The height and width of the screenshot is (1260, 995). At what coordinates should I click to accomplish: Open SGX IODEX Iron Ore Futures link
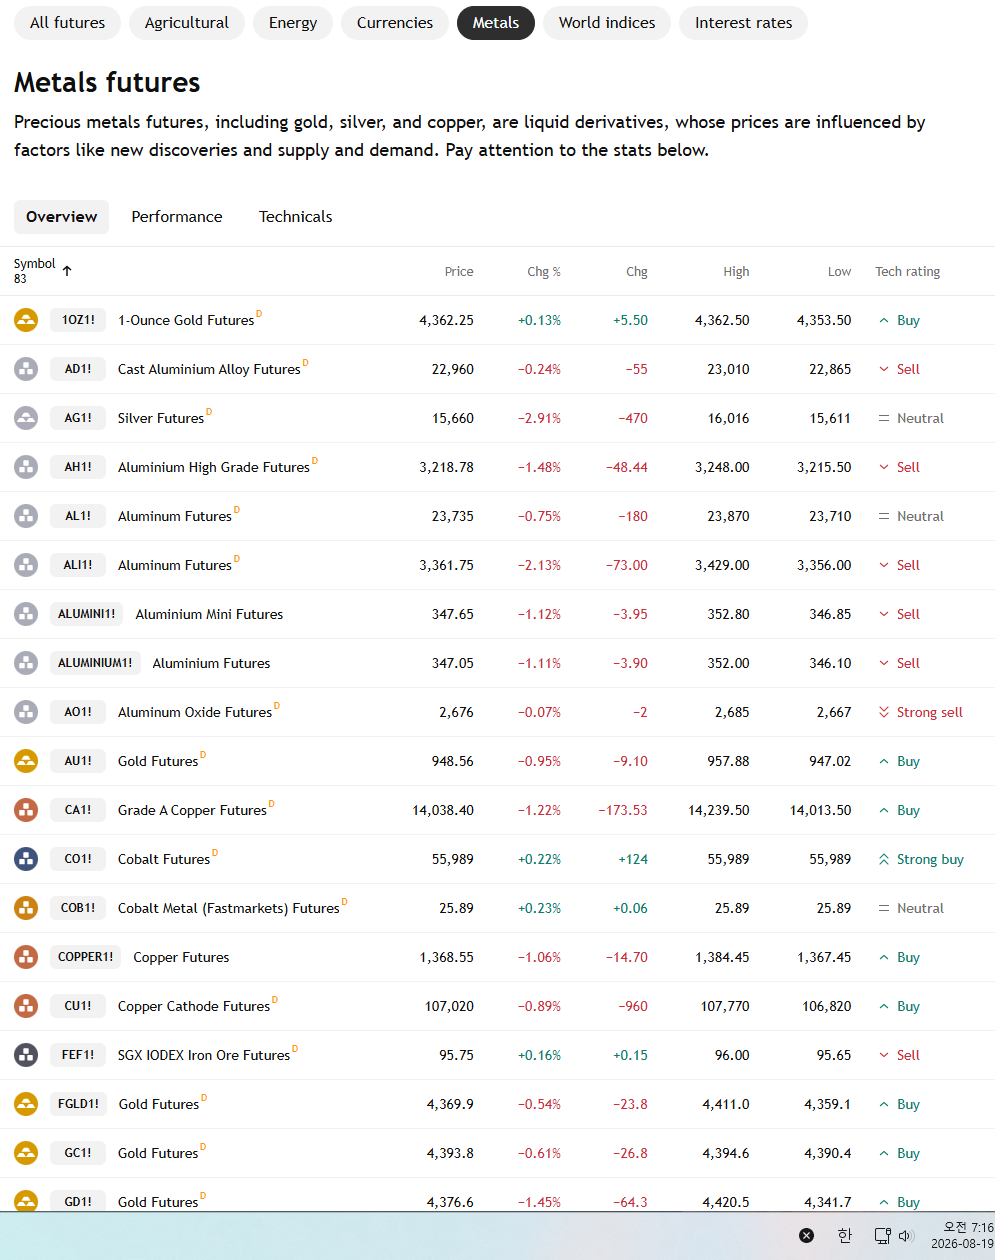[x=204, y=1056]
